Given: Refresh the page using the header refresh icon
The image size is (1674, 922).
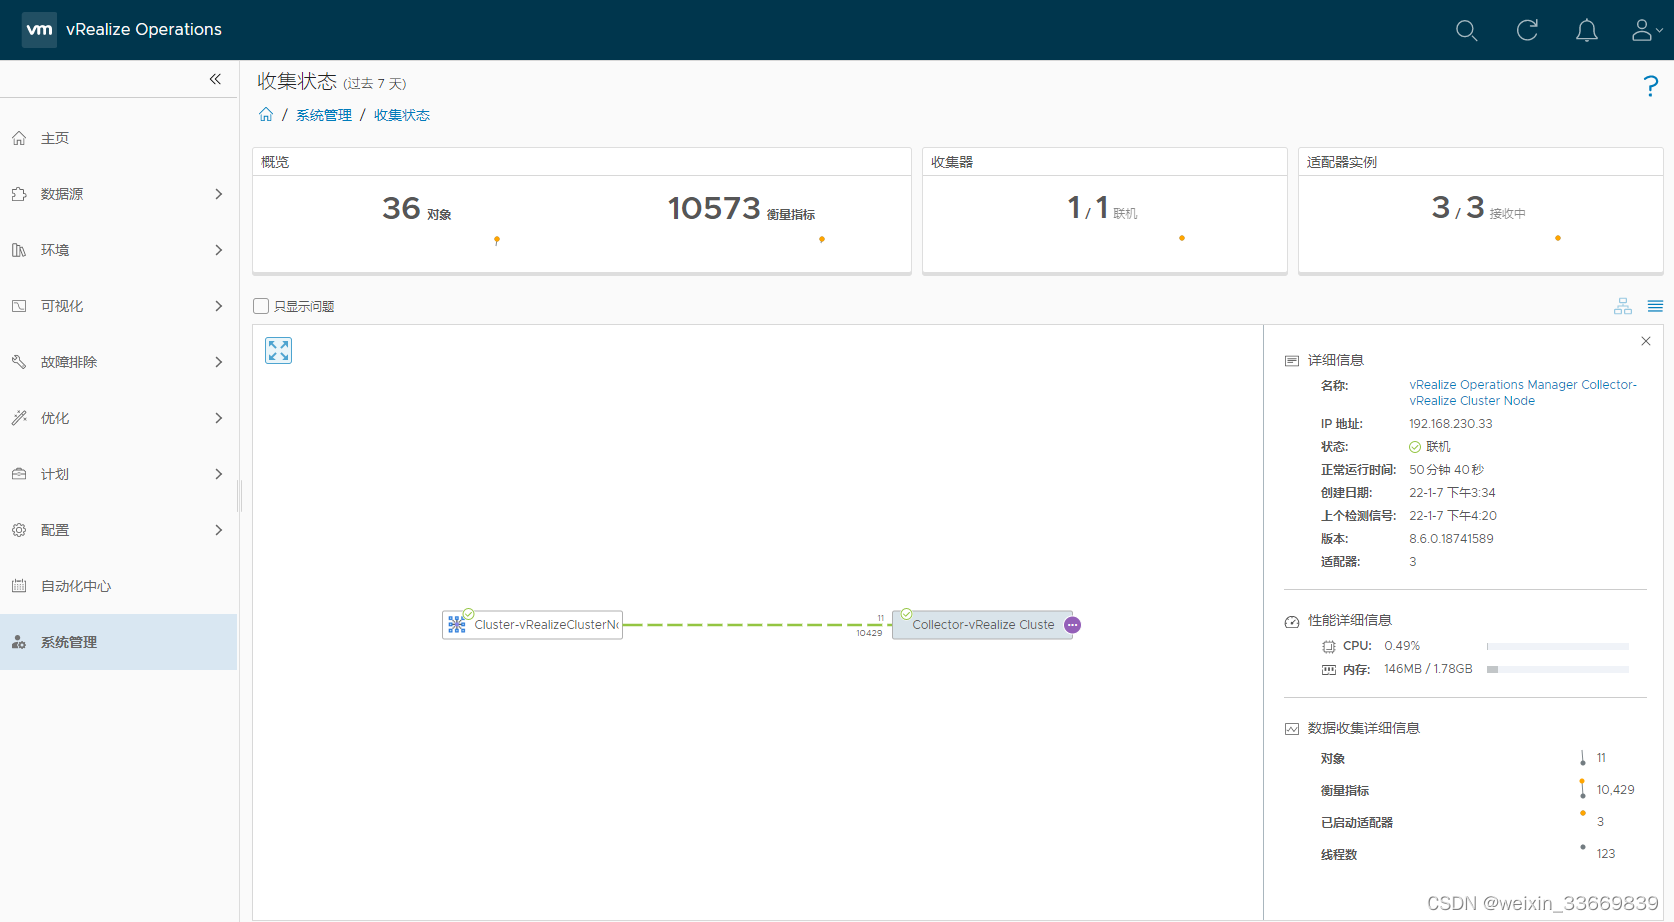Looking at the screenshot, I should [1527, 30].
